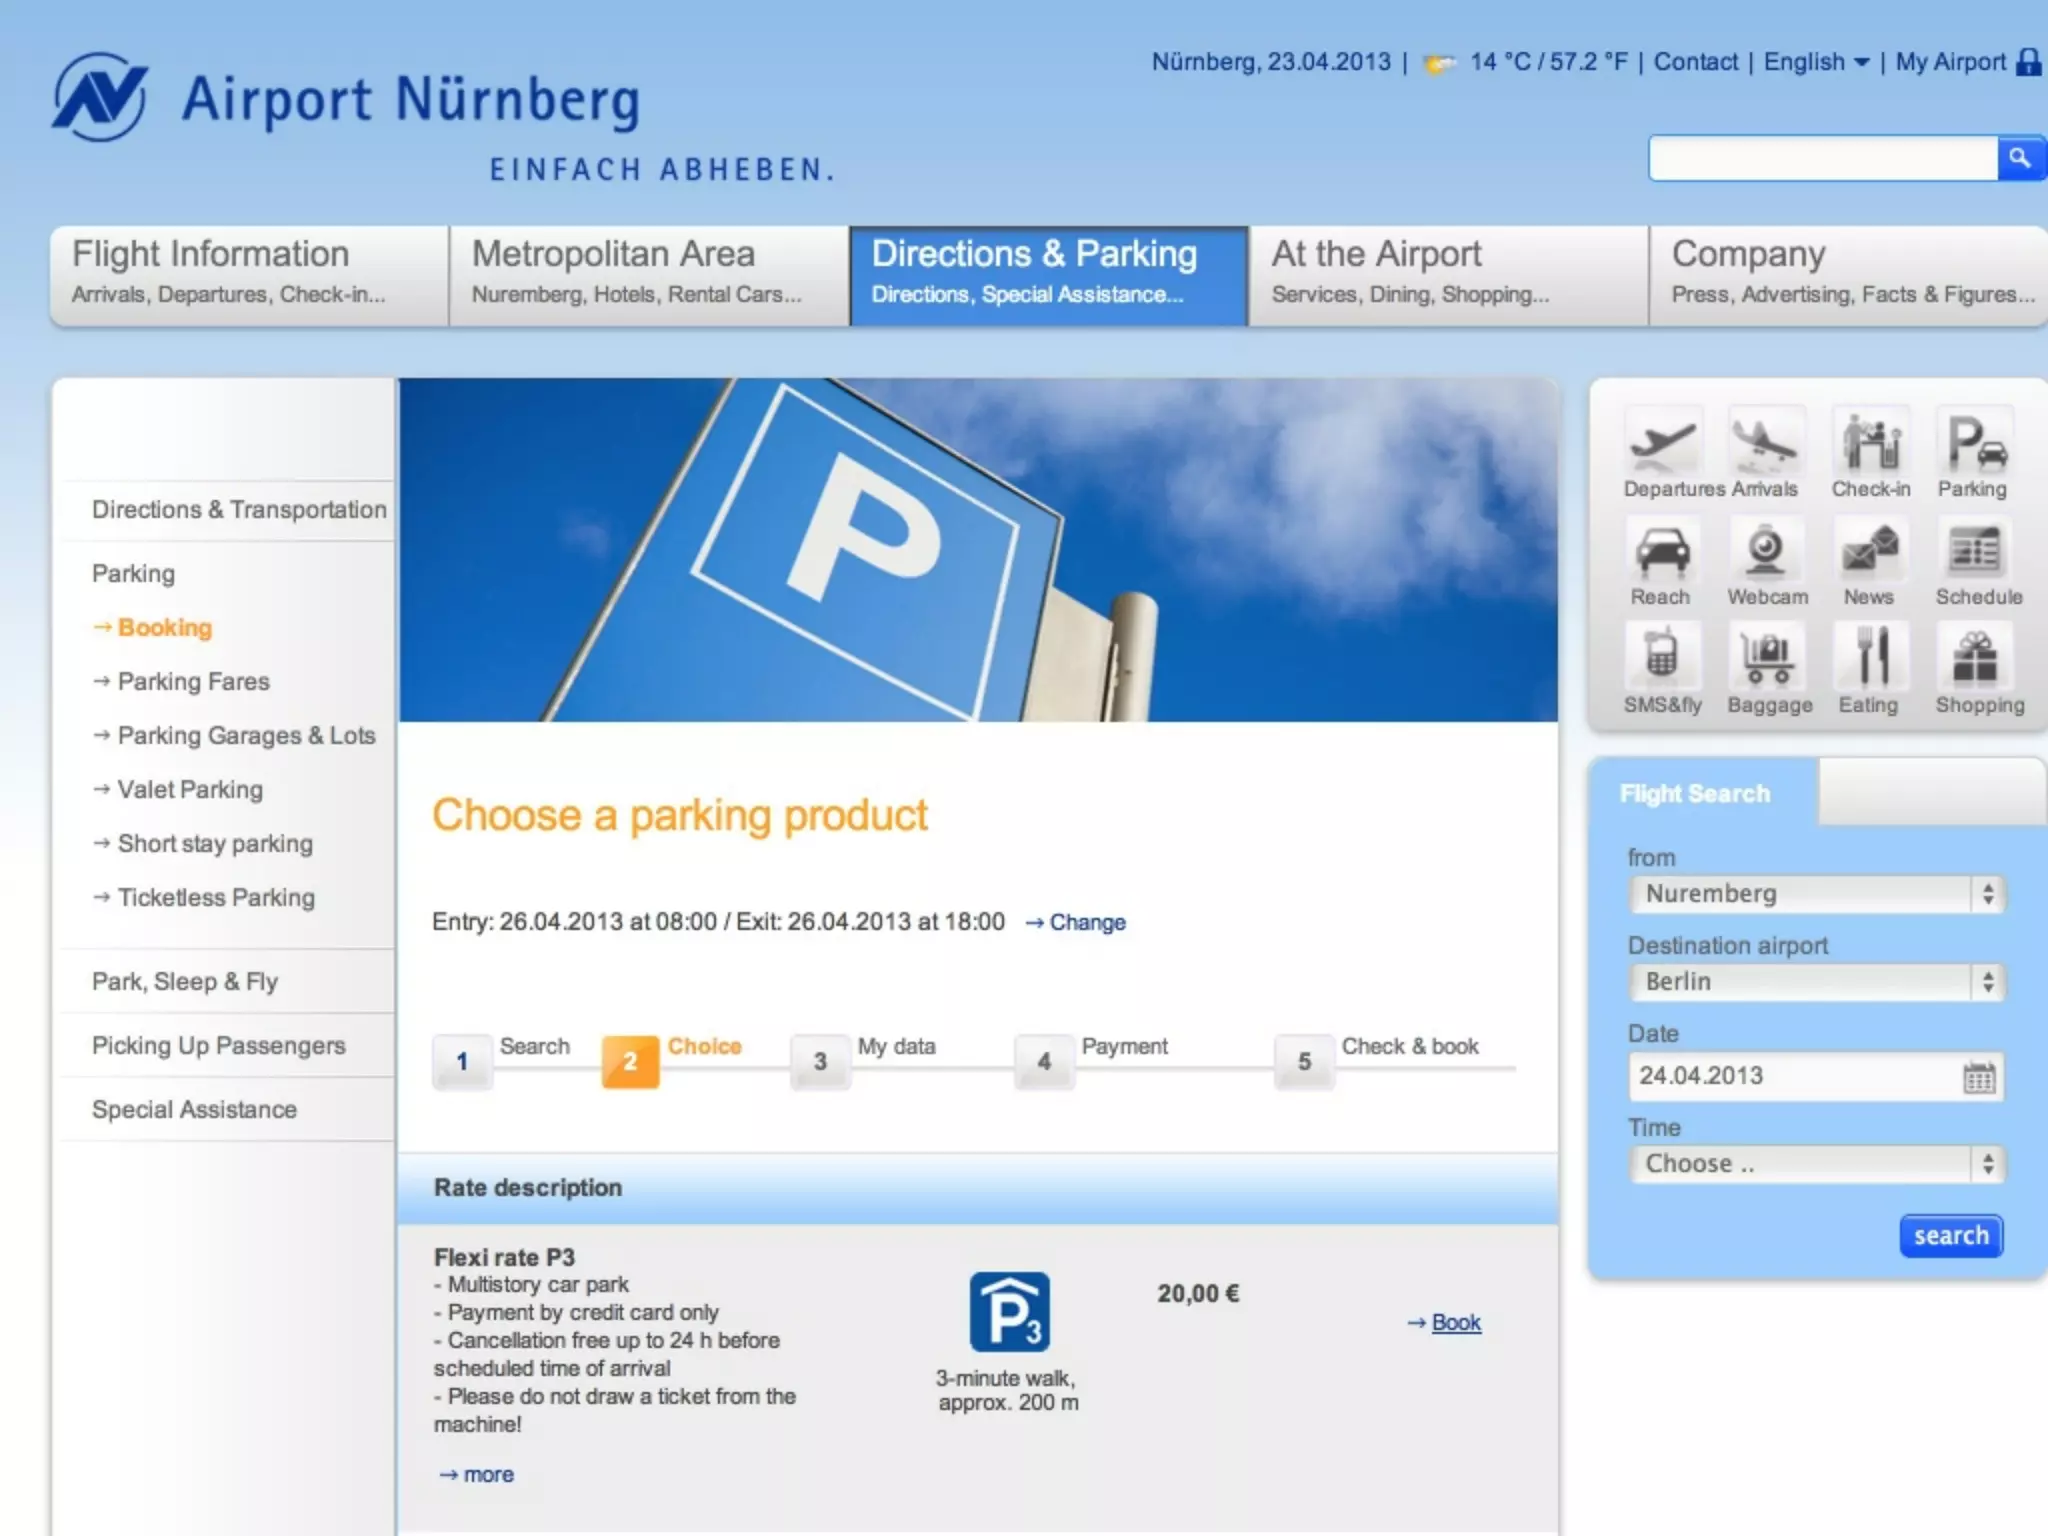
Task: Expand the English language dropdown
Action: click(x=1816, y=62)
